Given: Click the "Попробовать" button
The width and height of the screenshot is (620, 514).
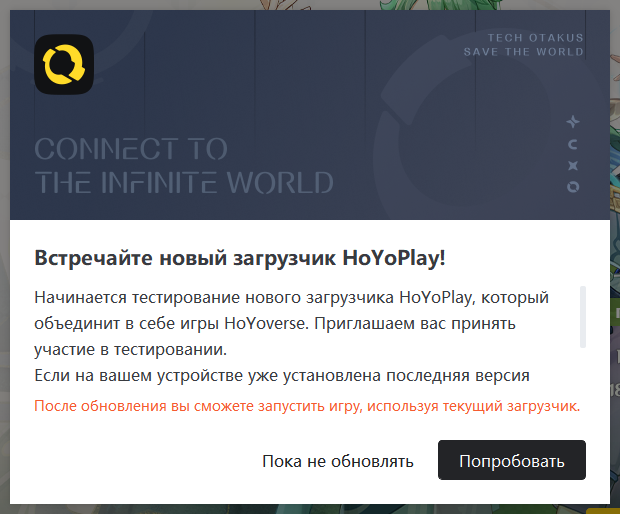Looking at the screenshot, I should point(512,460).
